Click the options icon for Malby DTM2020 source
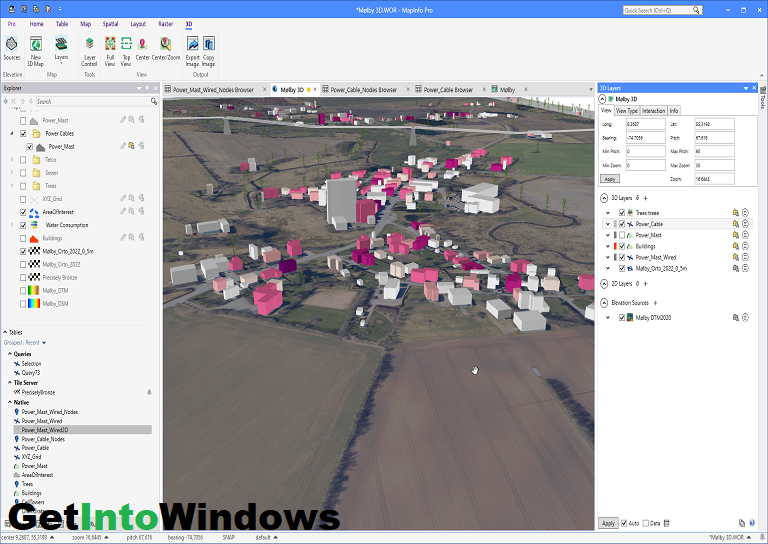768x544 pixels. tap(745, 317)
